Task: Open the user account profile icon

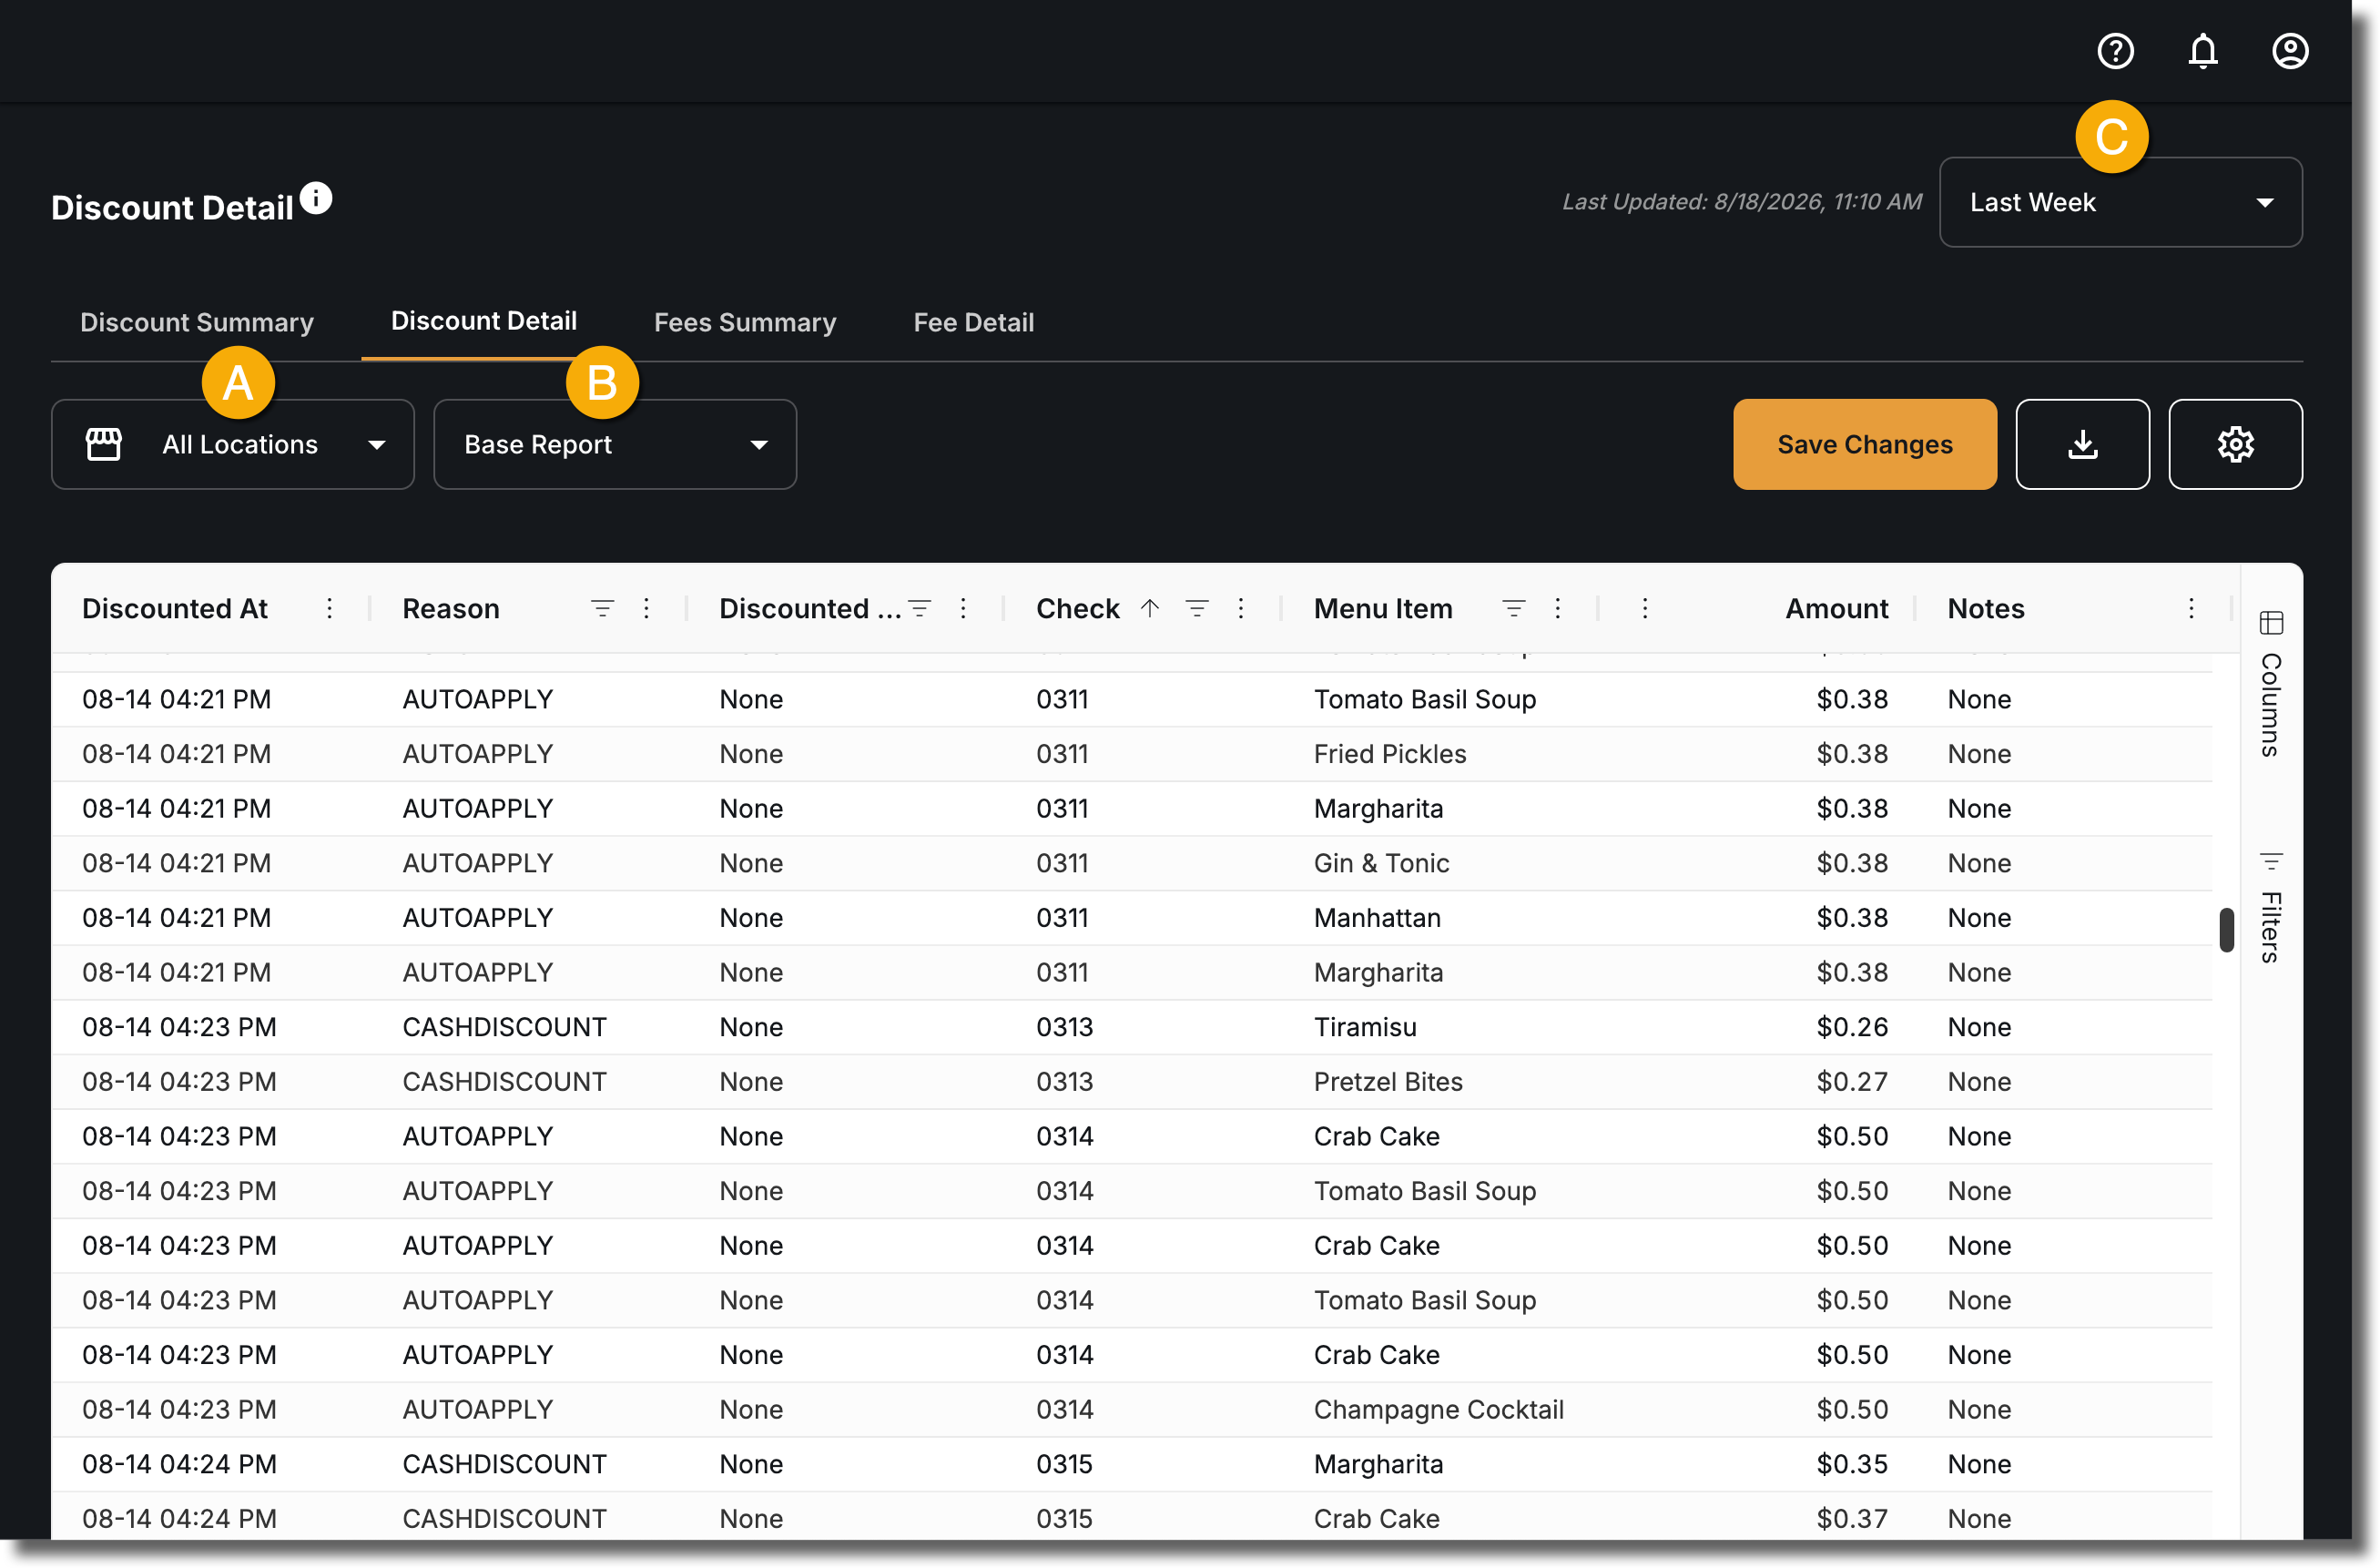Action: tap(2290, 51)
